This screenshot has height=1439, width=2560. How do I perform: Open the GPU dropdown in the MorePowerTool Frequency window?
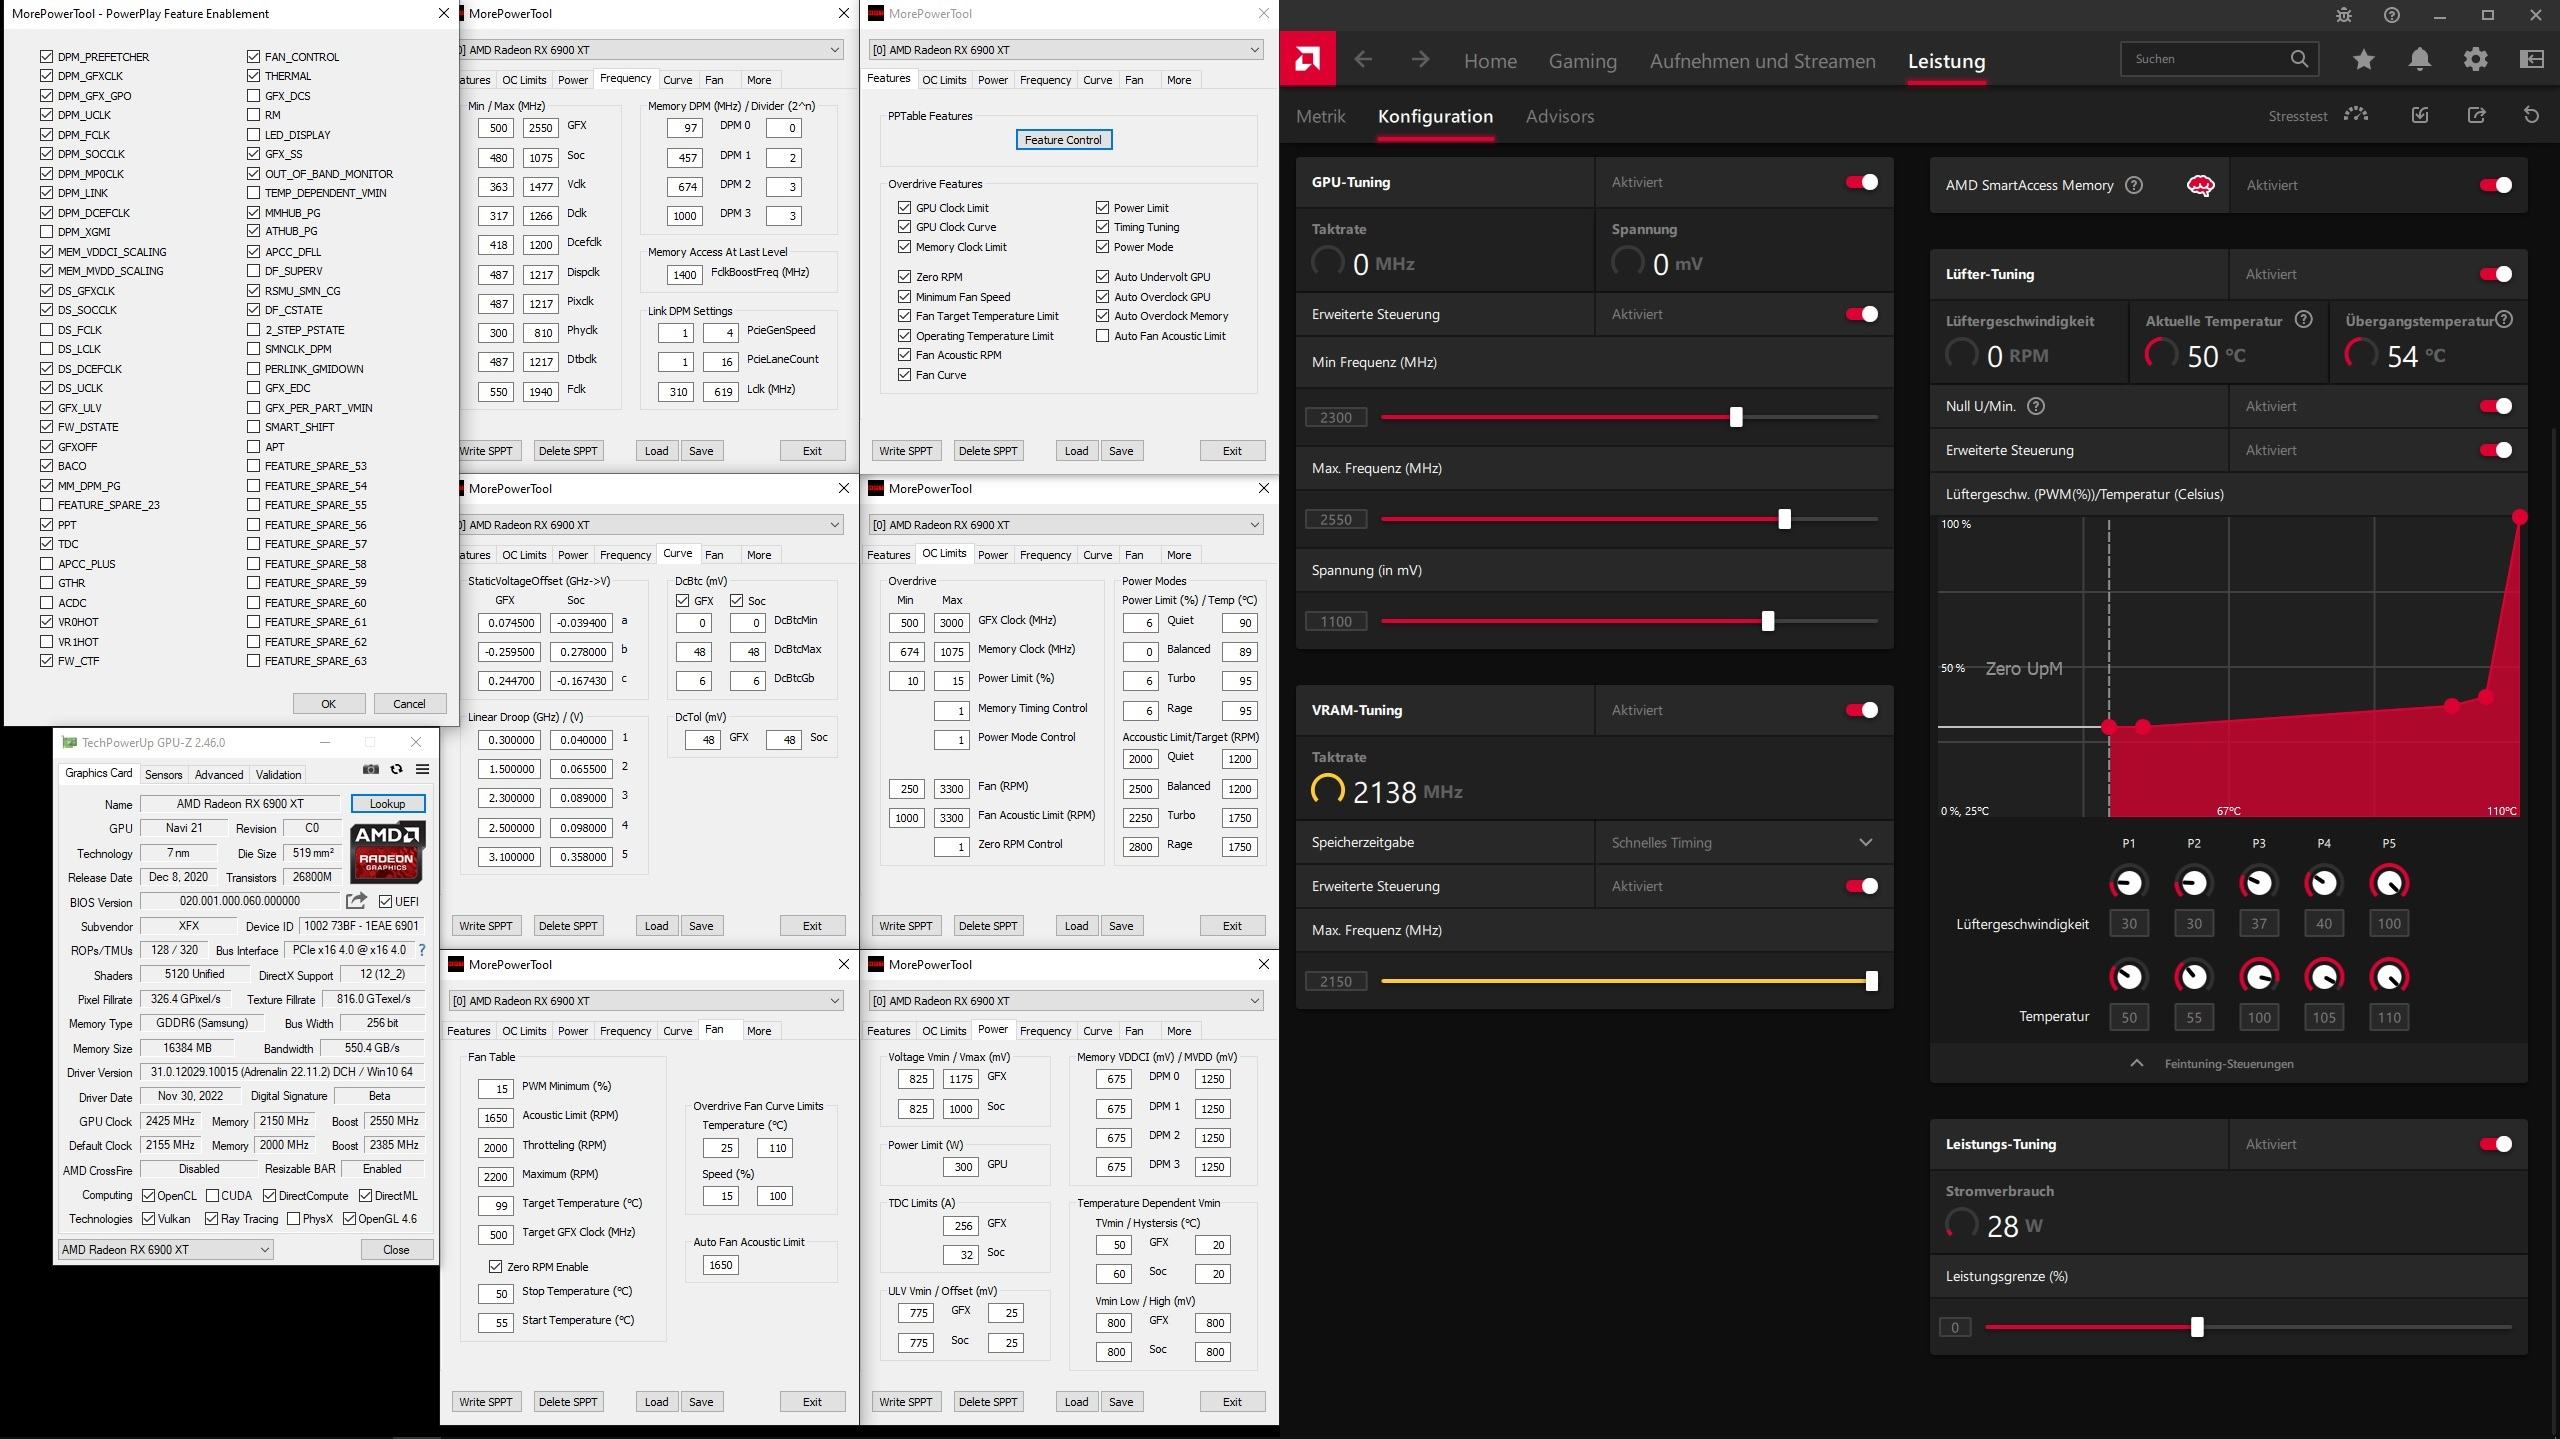[650, 50]
